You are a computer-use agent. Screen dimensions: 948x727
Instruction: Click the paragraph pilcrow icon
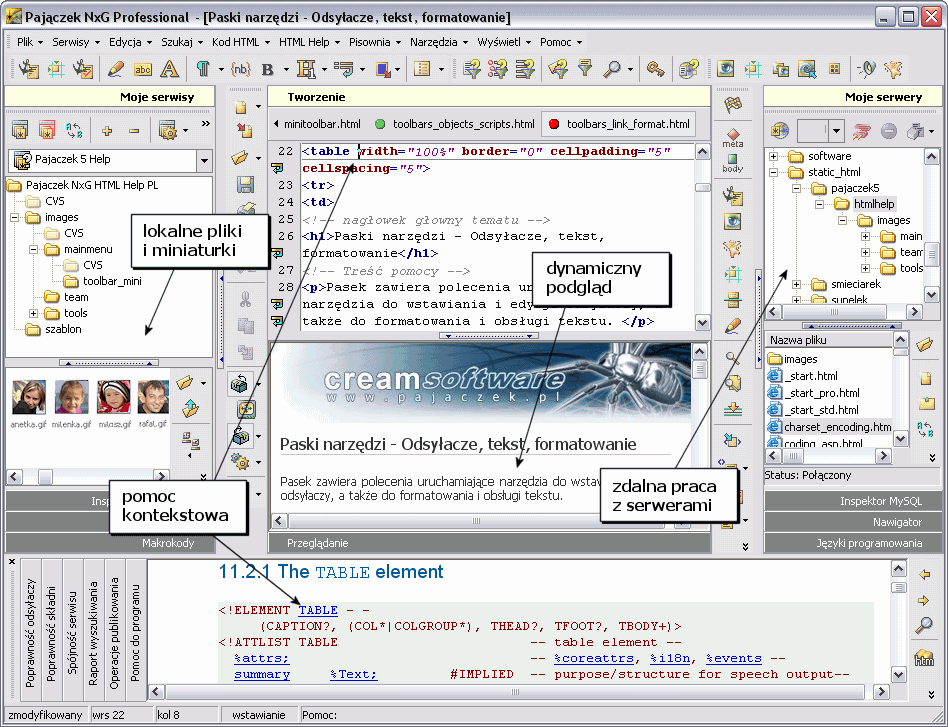[203, 69]
